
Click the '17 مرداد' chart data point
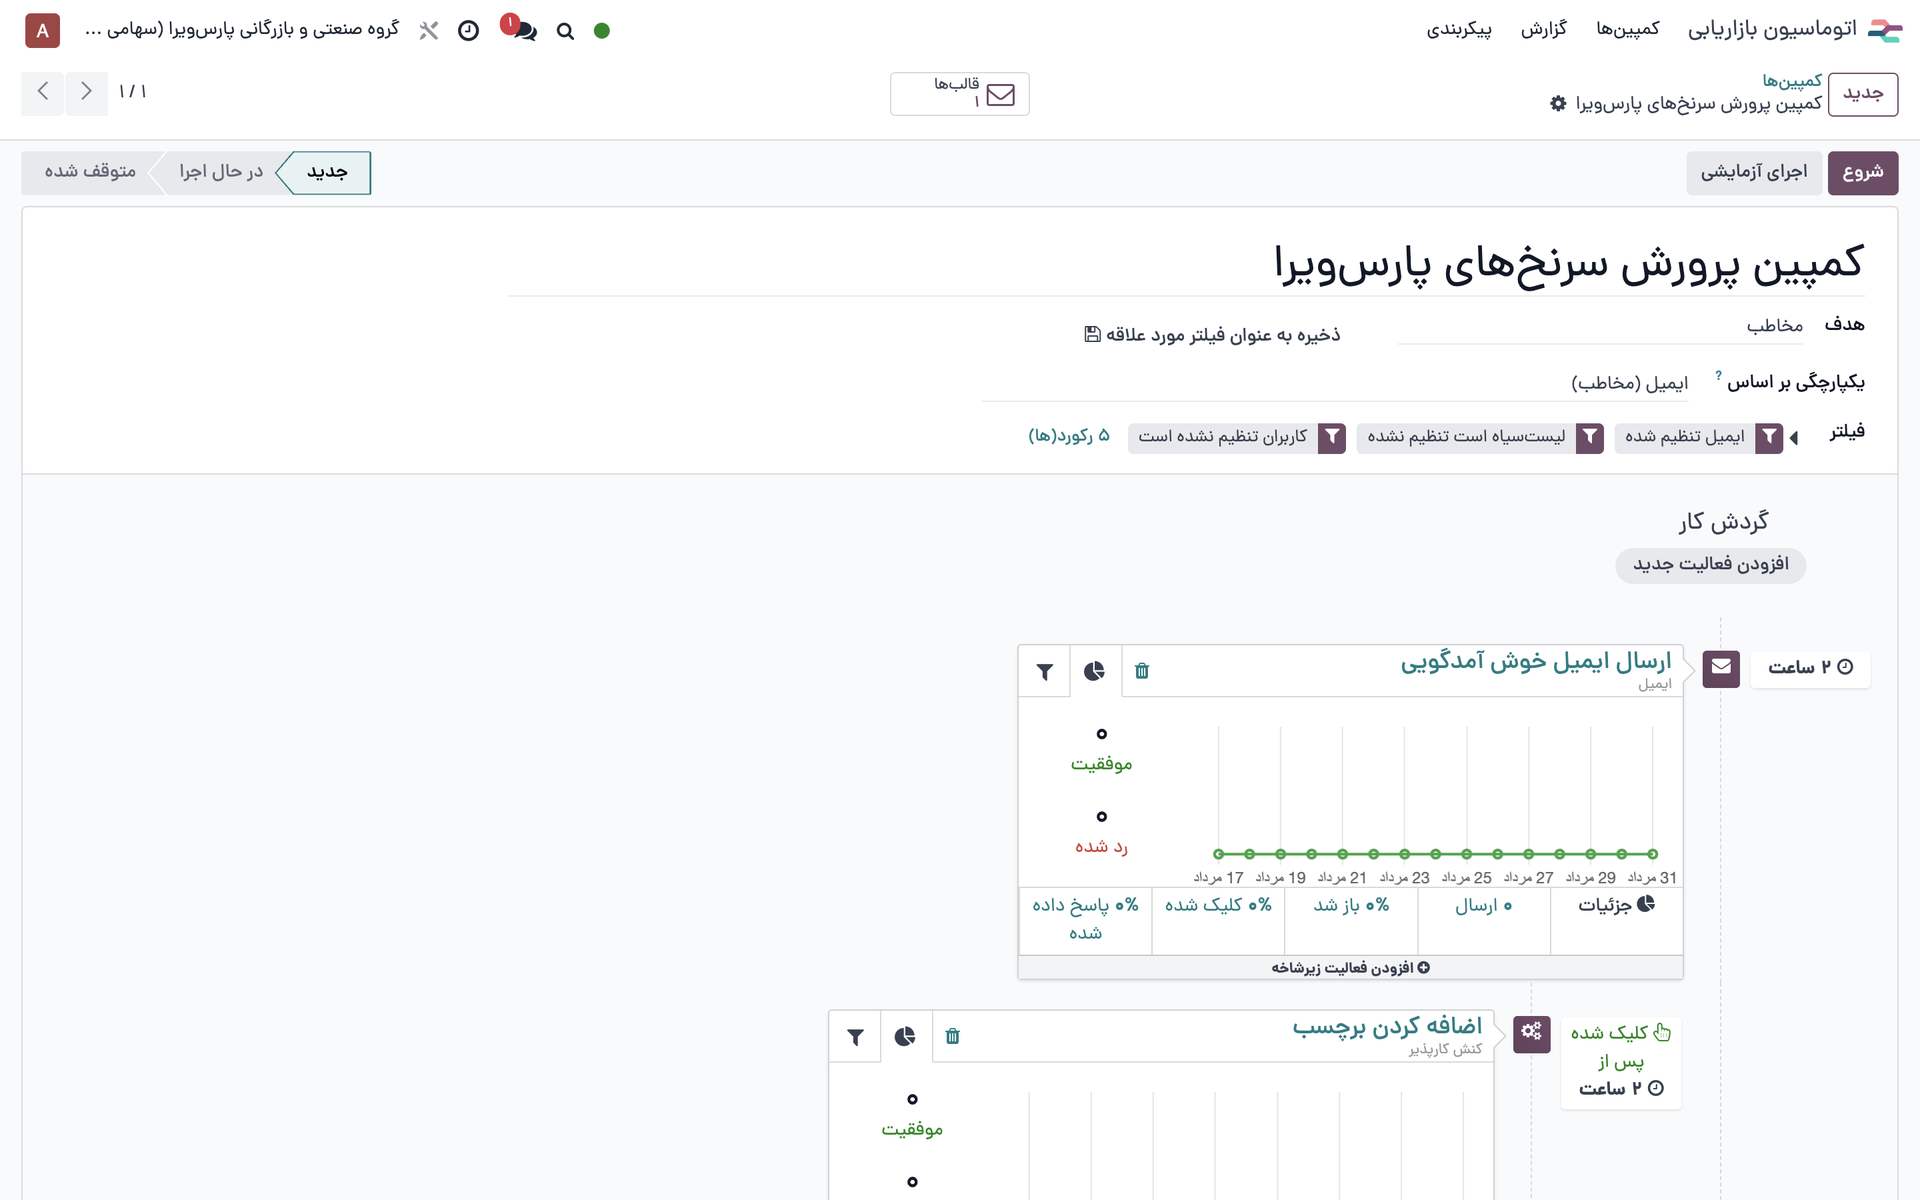(x=1218, y=854)
